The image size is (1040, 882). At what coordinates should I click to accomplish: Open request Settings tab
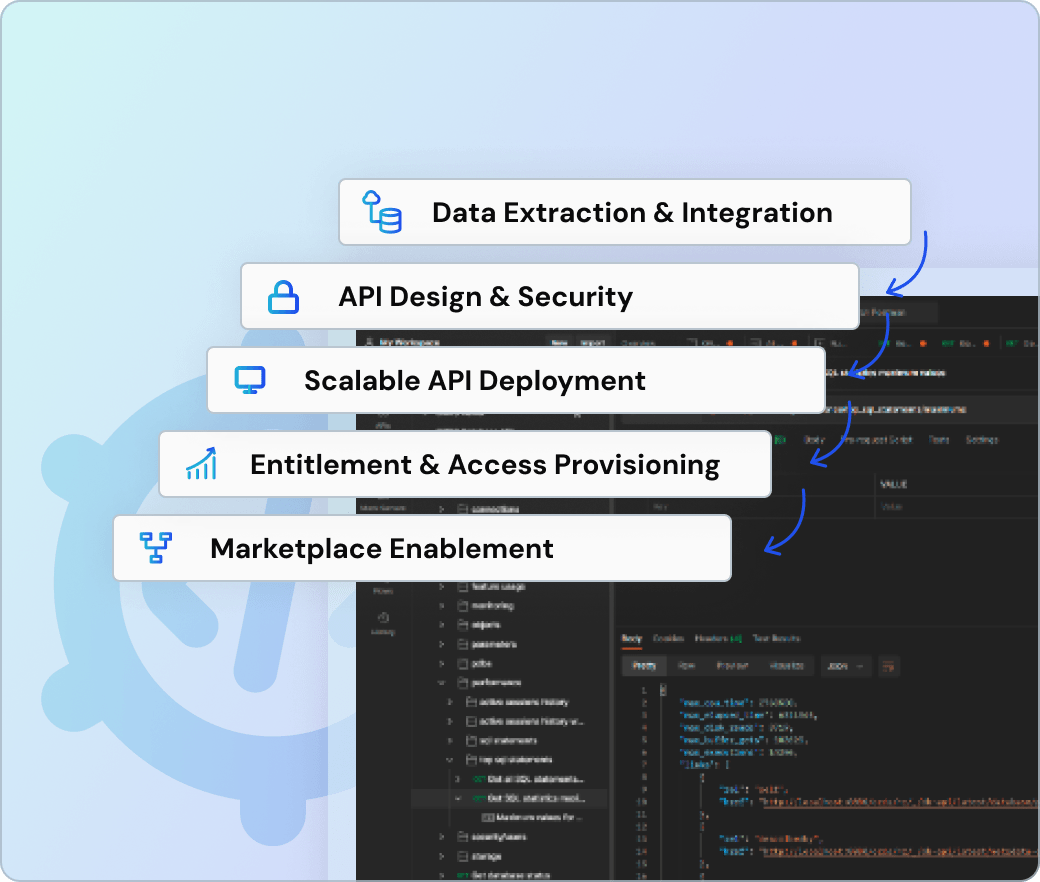982,440
